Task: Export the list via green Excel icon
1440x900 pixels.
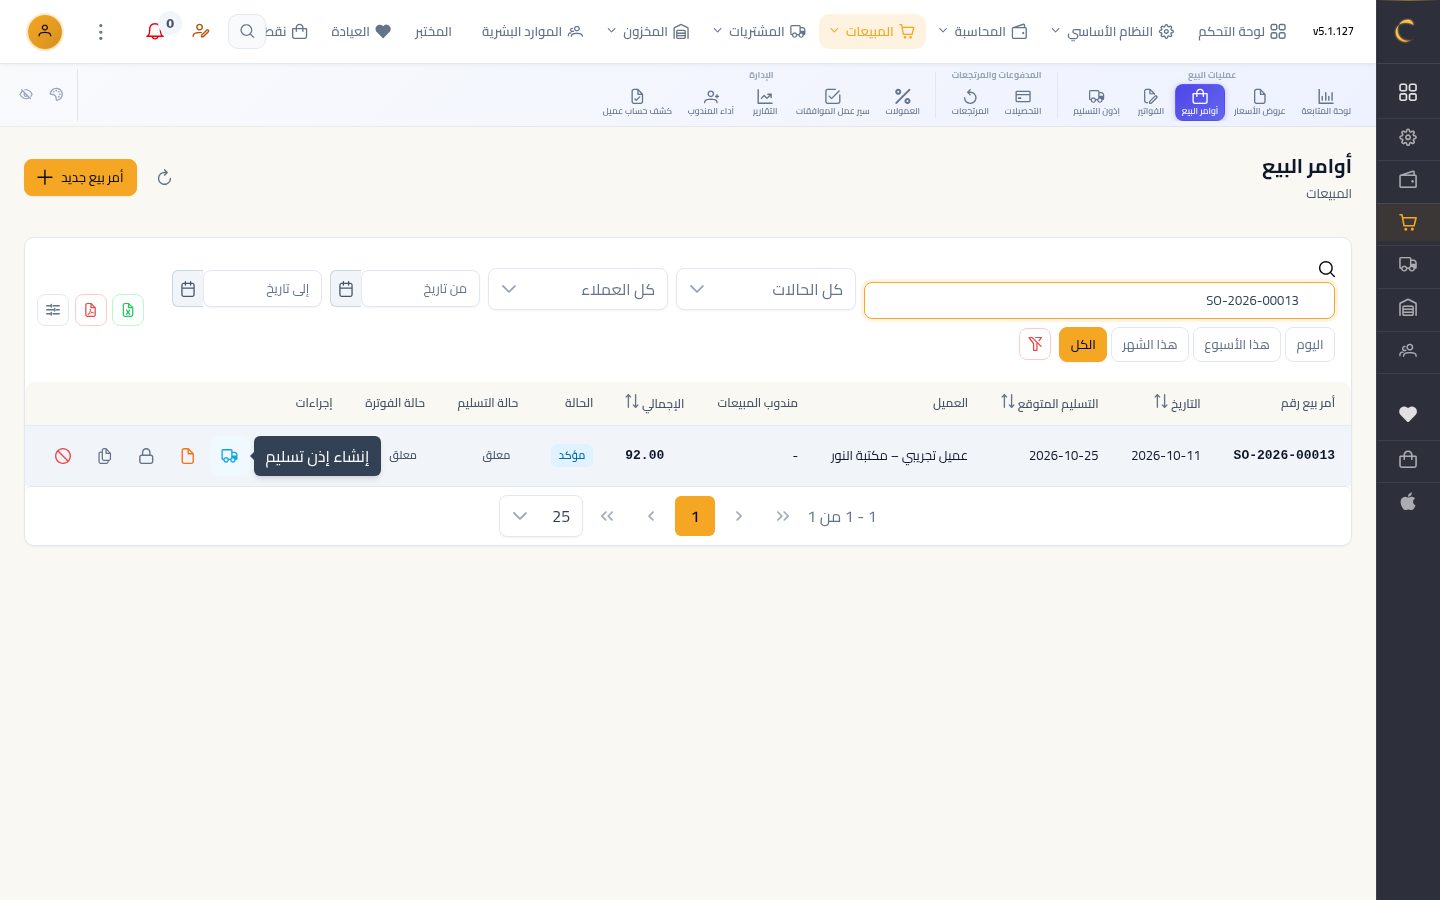Action: [128, 310]
